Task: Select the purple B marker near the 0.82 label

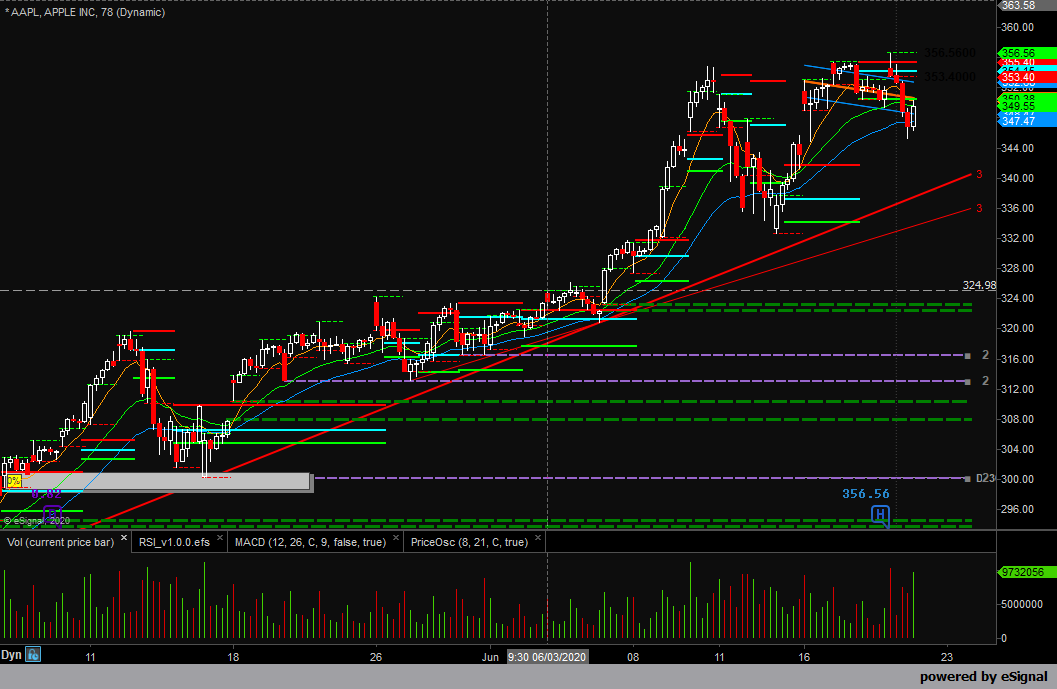Action: (52, 515)
